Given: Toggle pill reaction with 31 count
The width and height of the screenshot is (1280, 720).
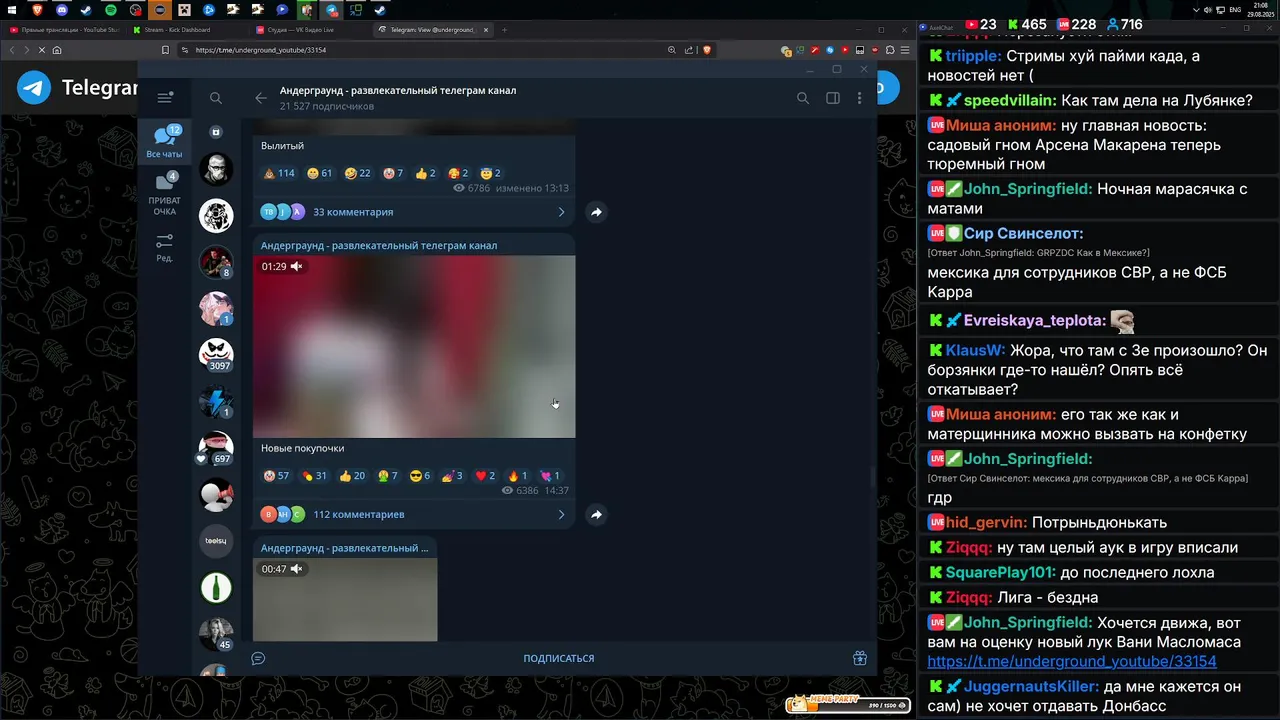Looking at the screenshot, I should (x=314, y=476).
